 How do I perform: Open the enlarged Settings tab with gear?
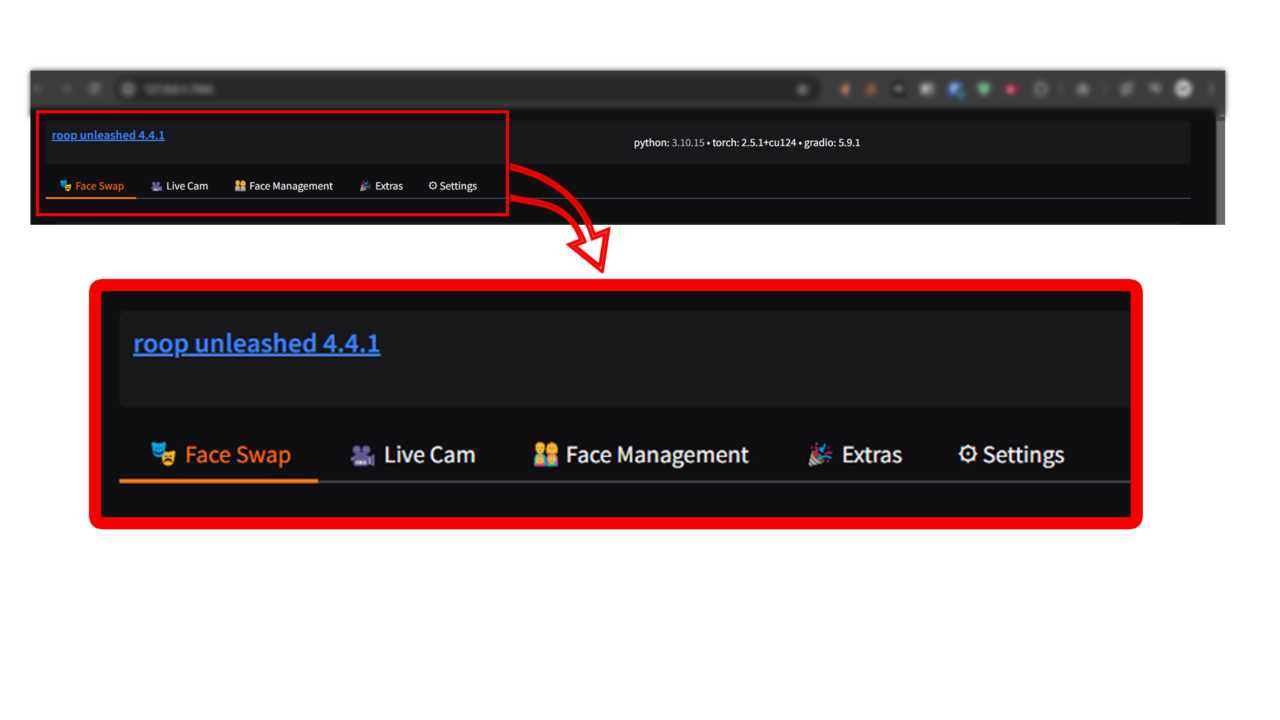point(1011,455)
